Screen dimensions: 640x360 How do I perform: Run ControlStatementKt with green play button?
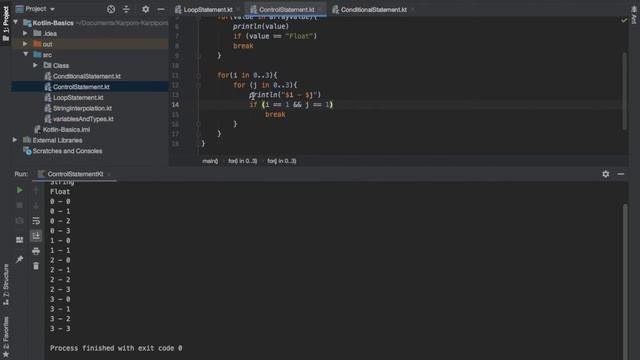point(20,190)
